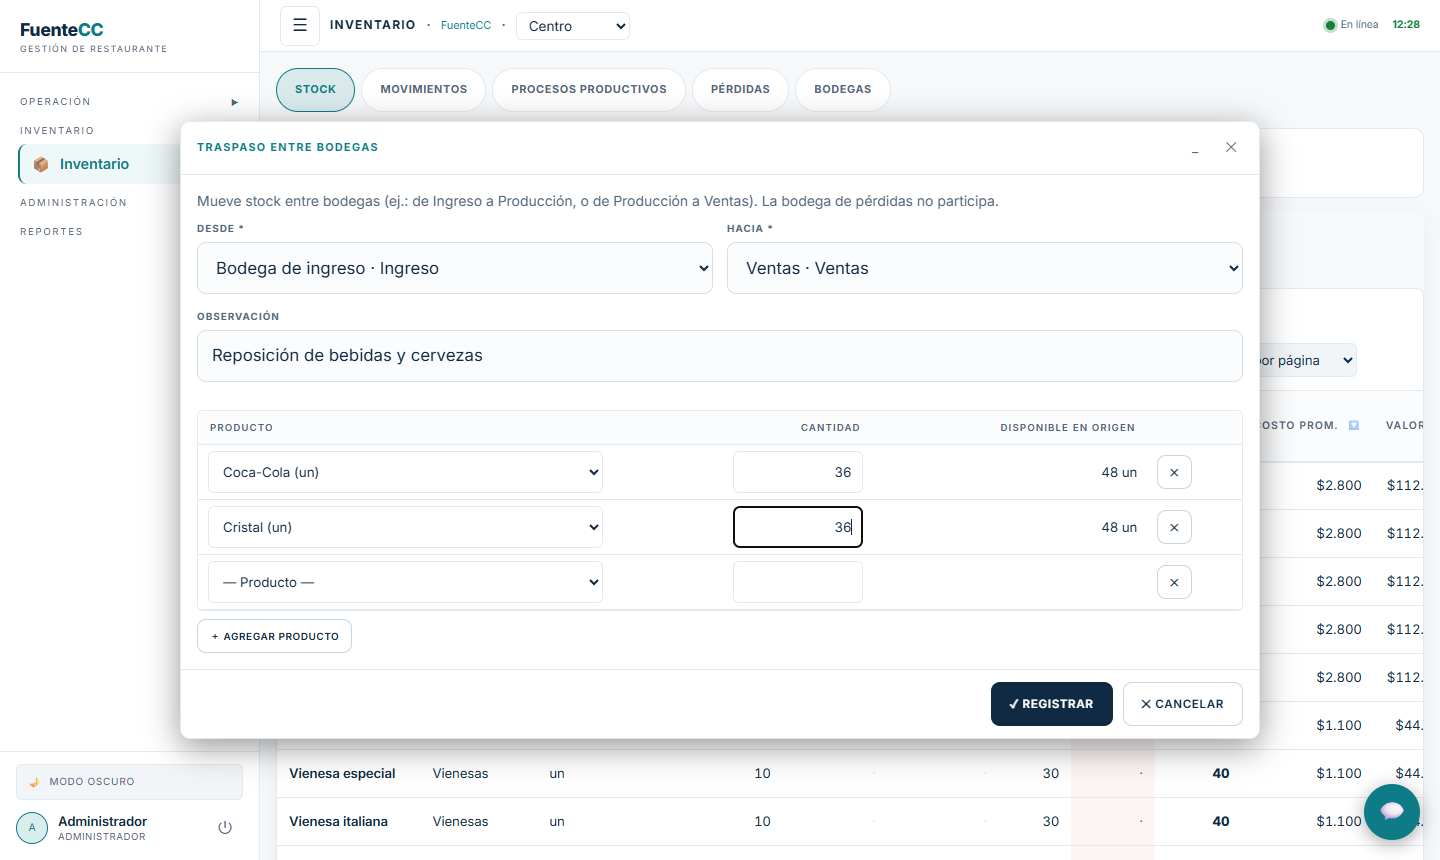The width and height of the screenshot is (1440, 860).
Task: Switch to the Pérdidas tab
Action: pyautogui.click(x=740, y=89)
